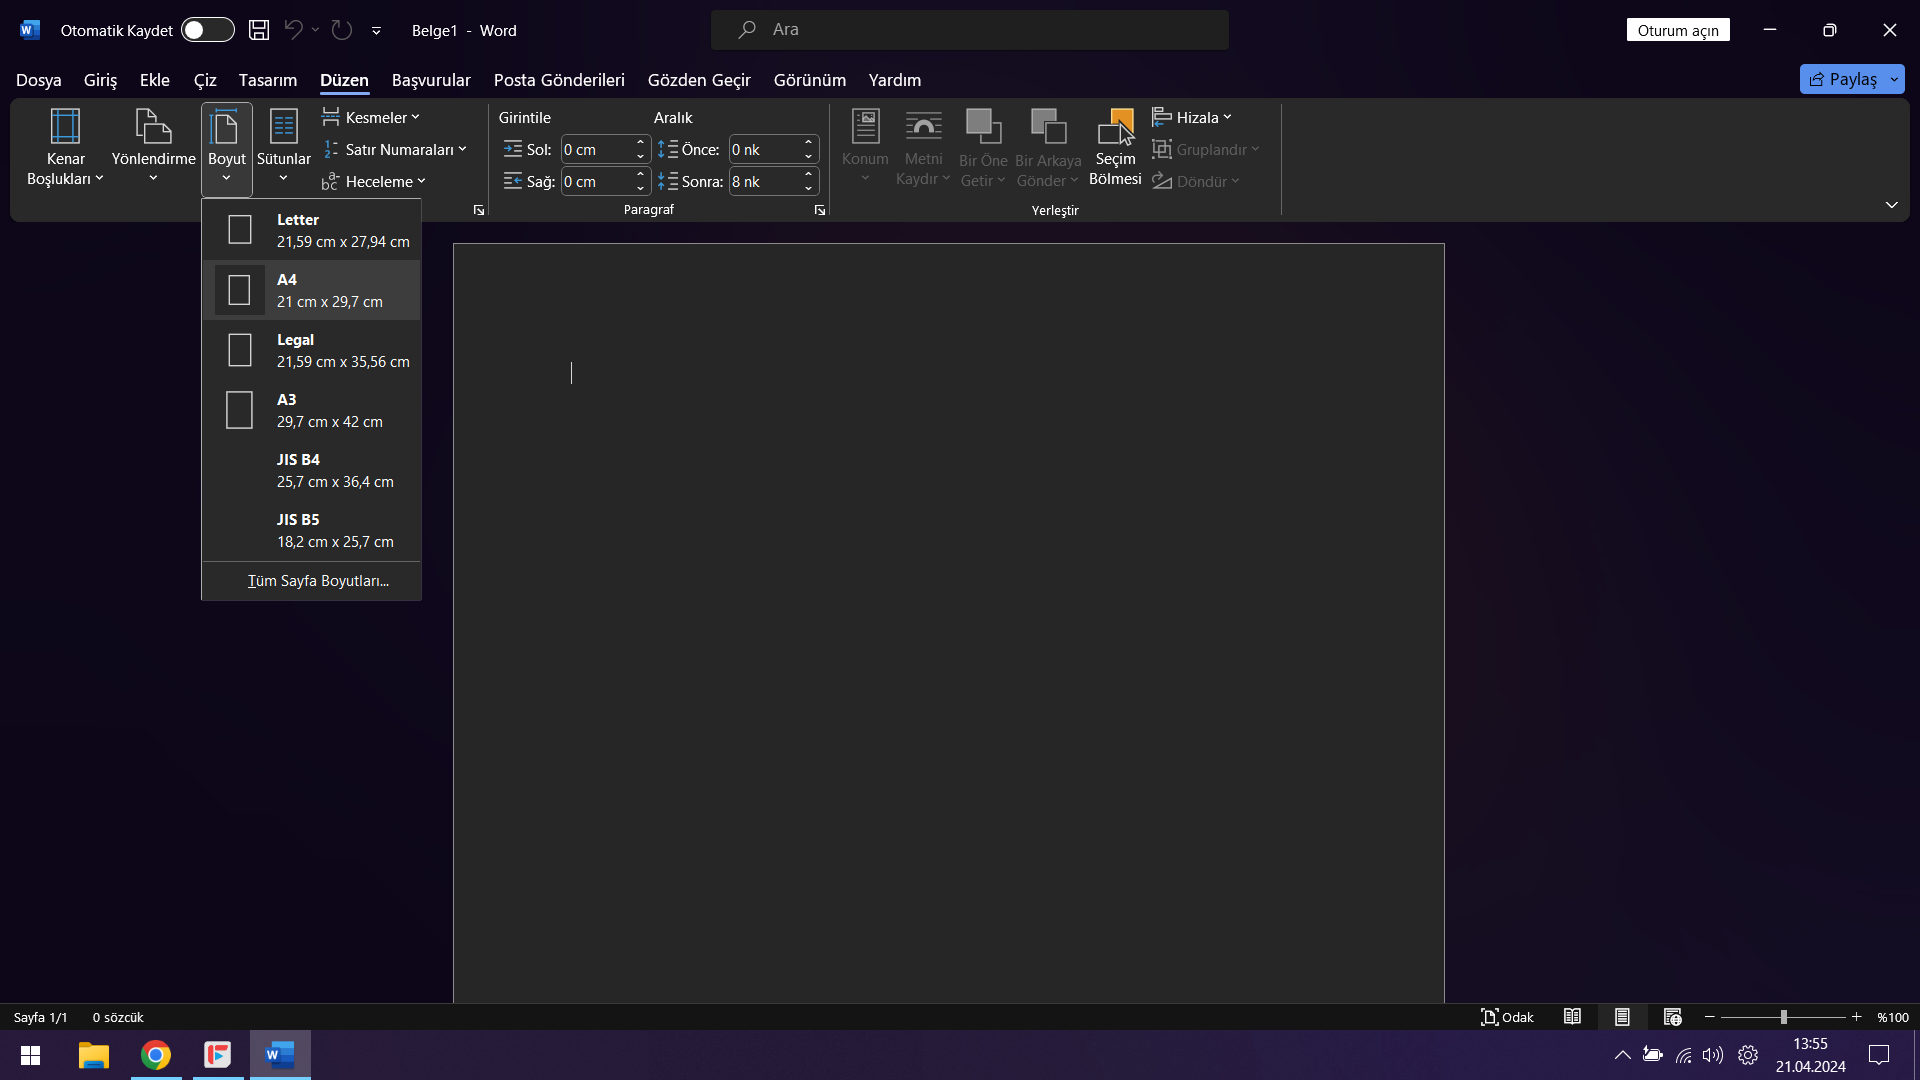Click Tüm Sayfa Boyutları link
The width and height of the screenshot is (1920, 1080).
pos(318,581)
